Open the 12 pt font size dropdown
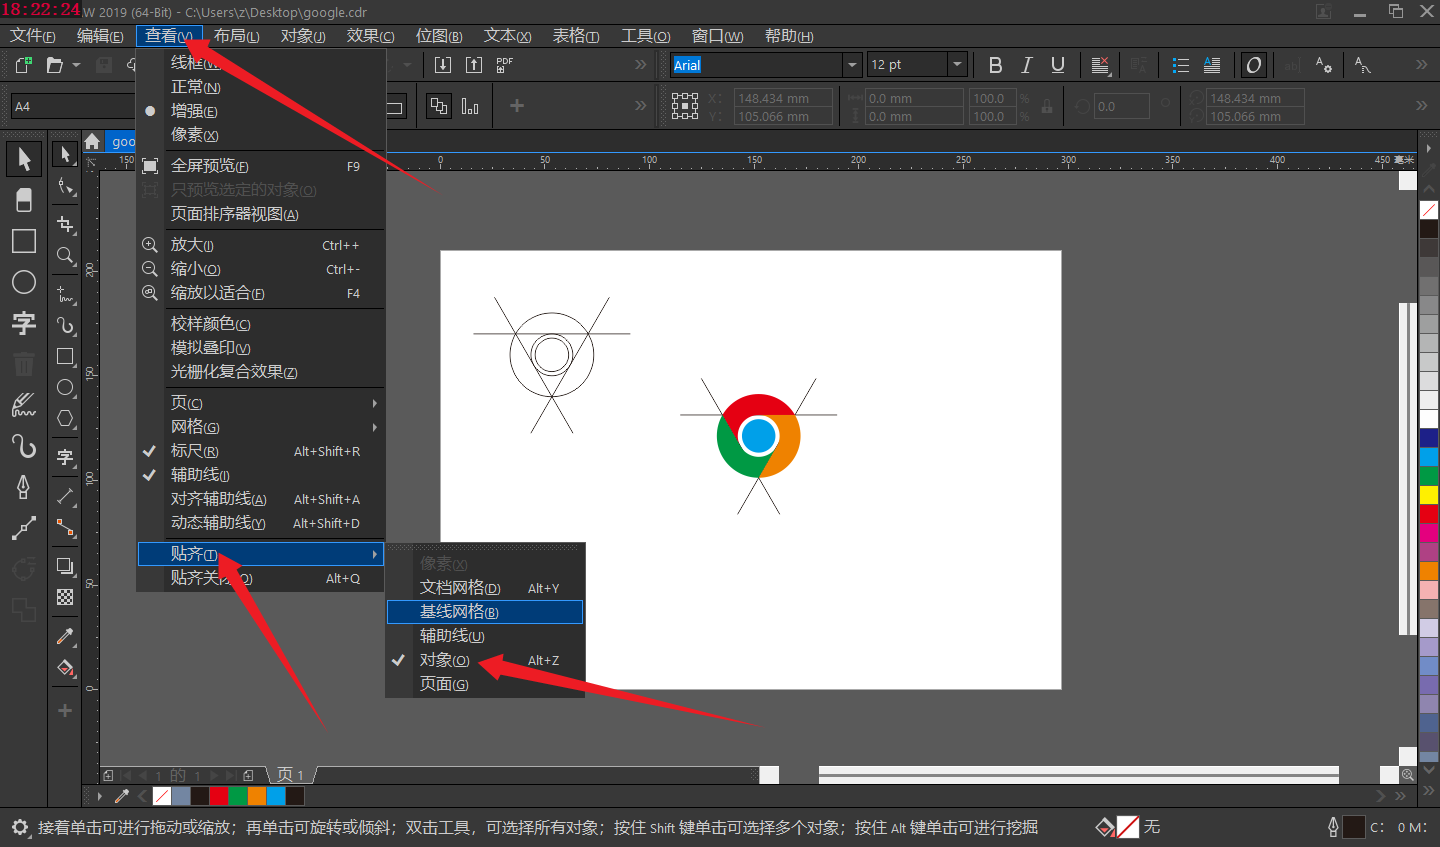Viewport: 1440px width, 847px height. 957,65
